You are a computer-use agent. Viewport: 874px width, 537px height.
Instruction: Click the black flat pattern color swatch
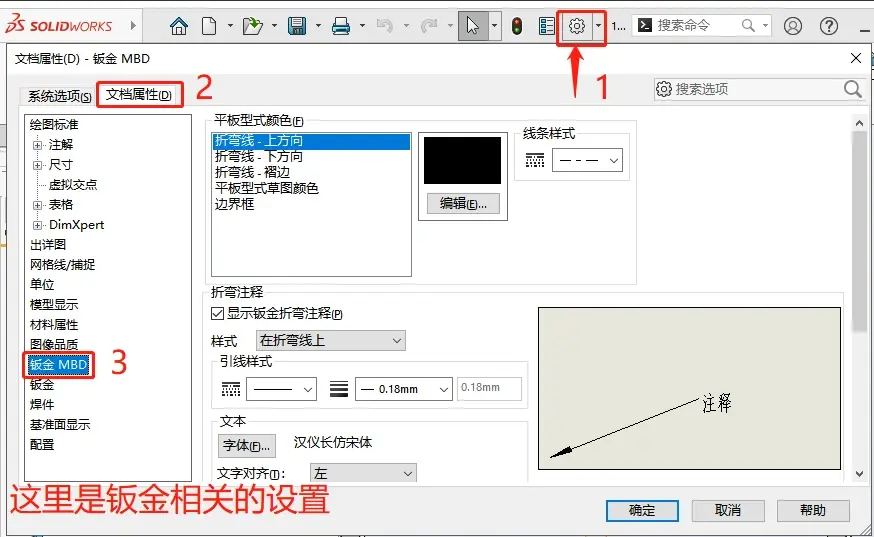pyautogui.click(x=463, y=161)
